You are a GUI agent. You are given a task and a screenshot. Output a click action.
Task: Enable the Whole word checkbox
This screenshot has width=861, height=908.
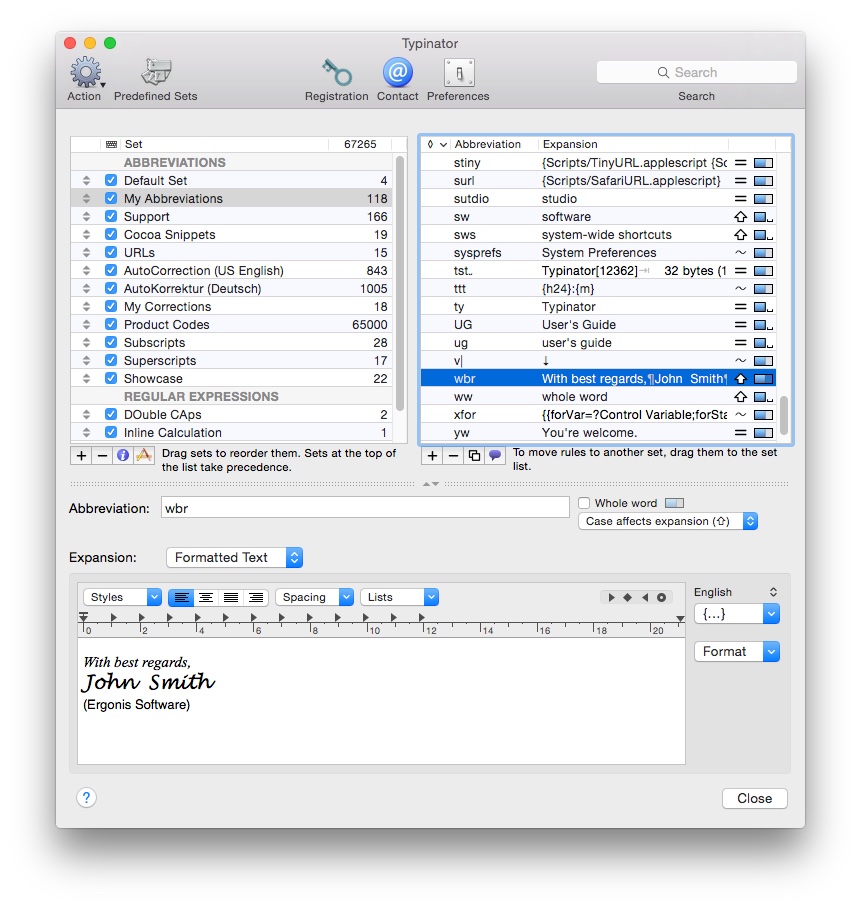pos(584,503)
